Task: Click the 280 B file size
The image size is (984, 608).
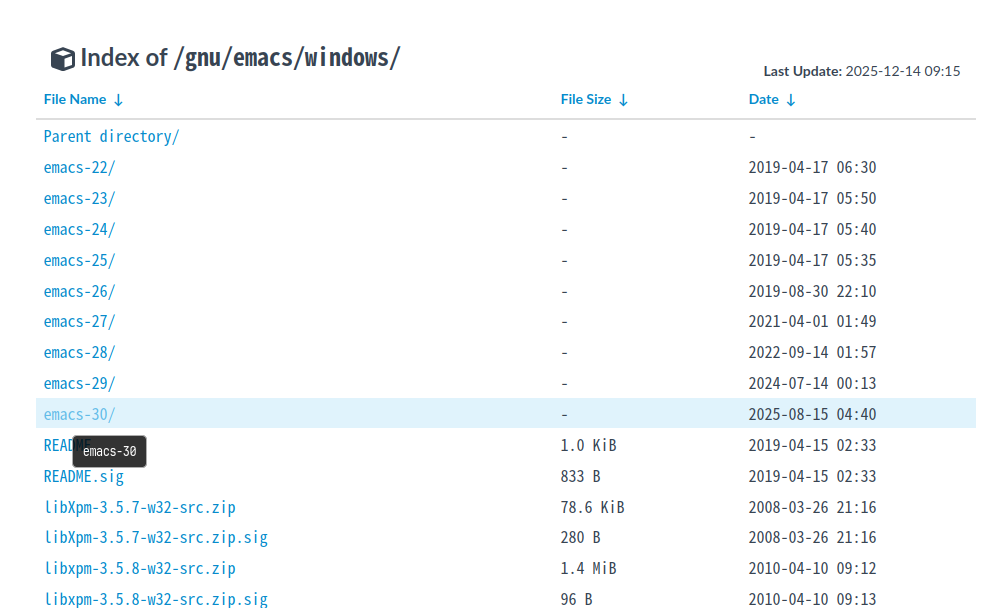Action: (580, 538)
